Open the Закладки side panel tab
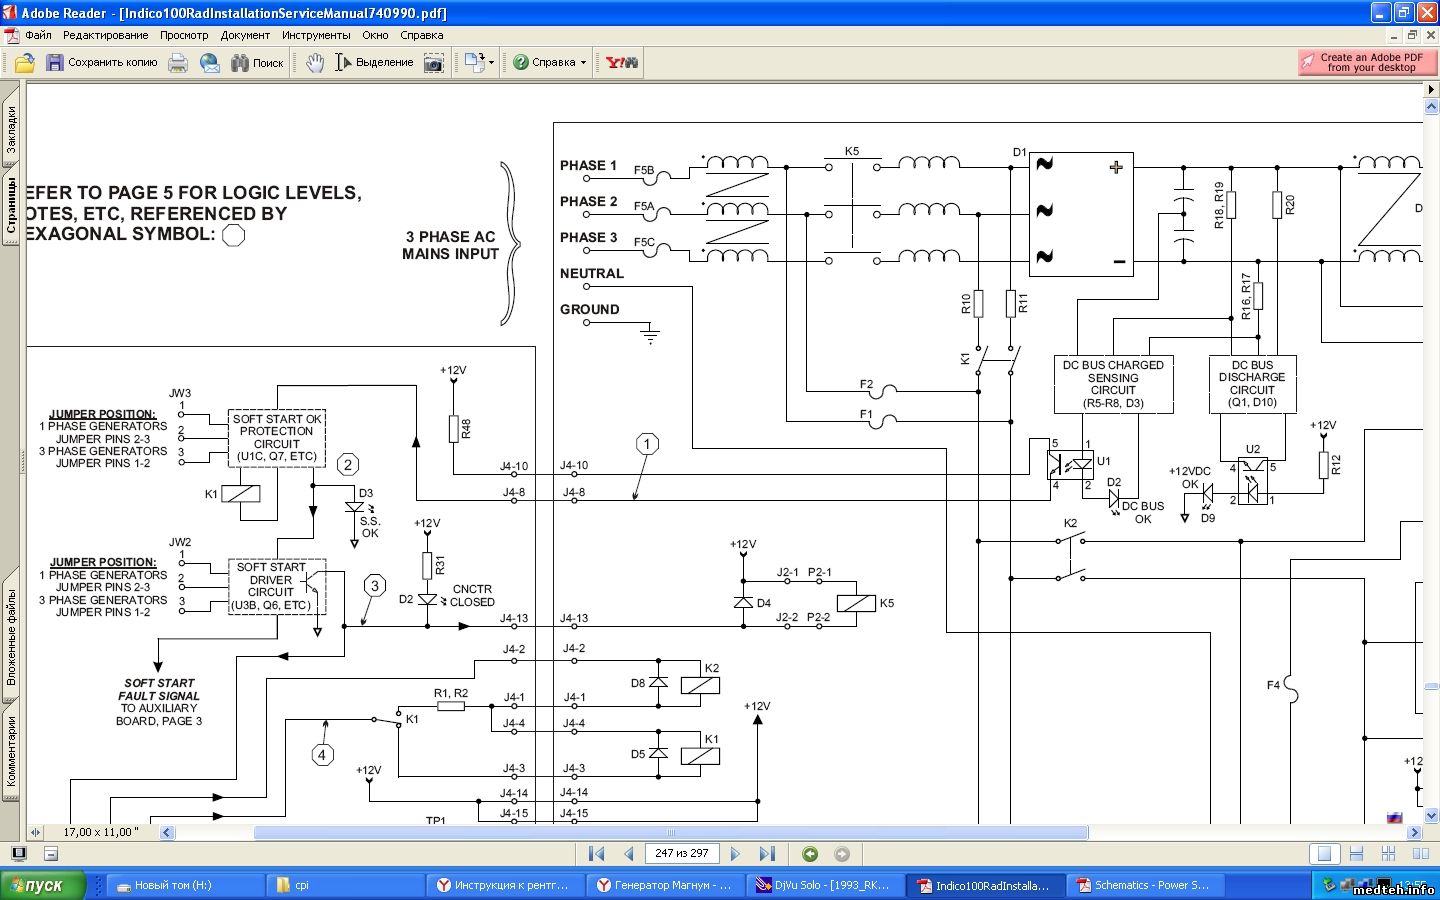Viewport: 1440px width, 900px height. [x=11, y=130]
